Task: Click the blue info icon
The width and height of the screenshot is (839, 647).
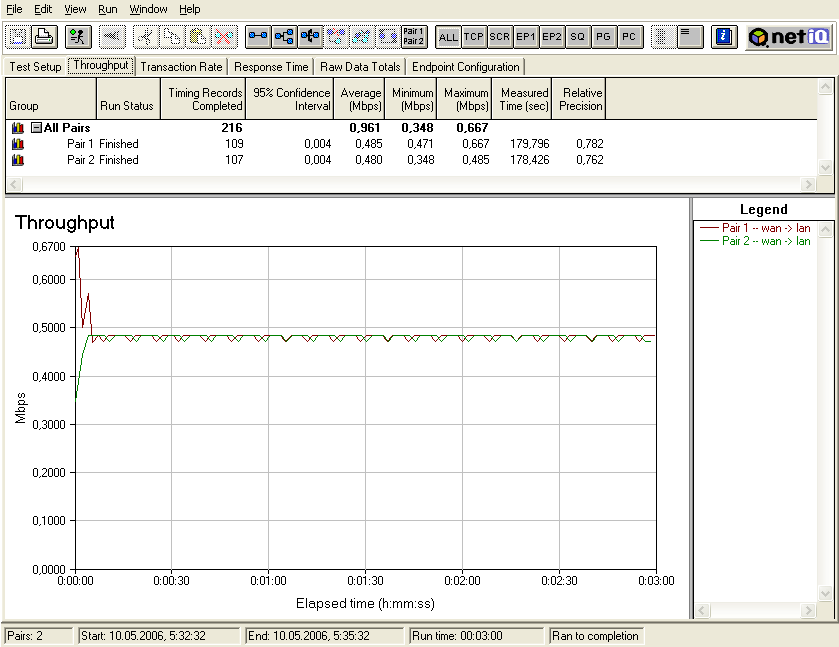Action: pos(725,37)
